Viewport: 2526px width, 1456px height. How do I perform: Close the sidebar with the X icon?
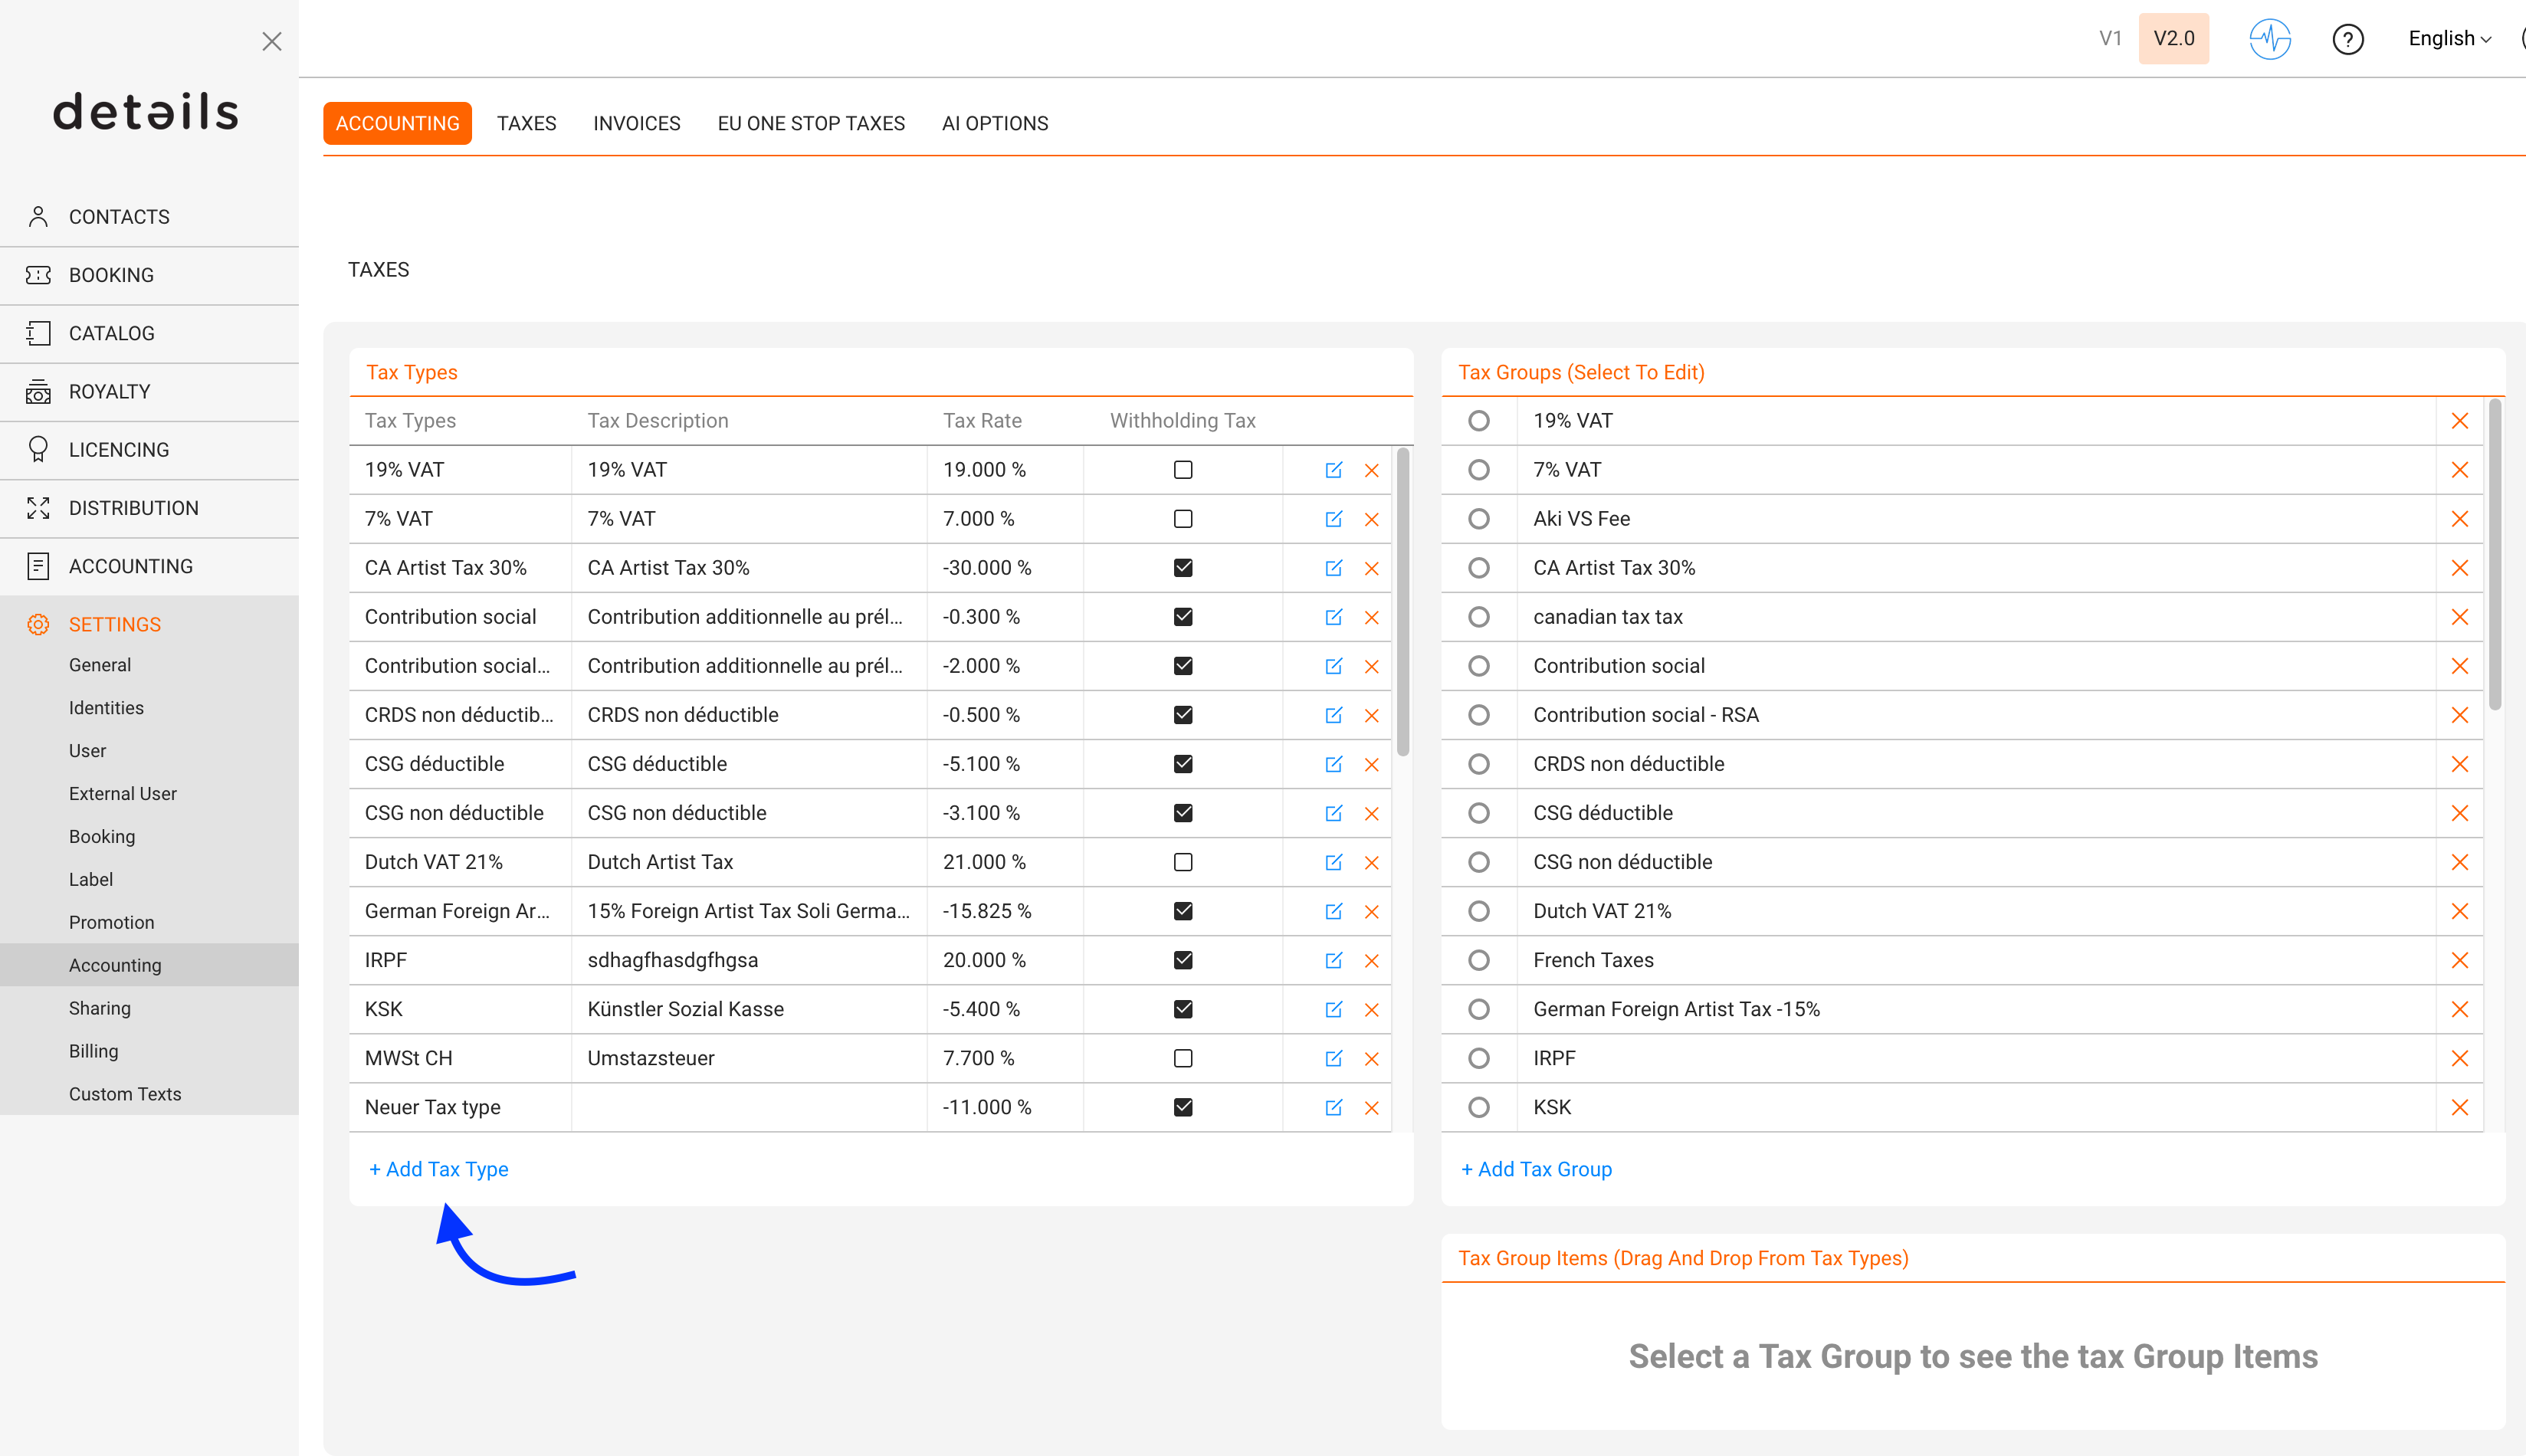click(x=271, y=41)
